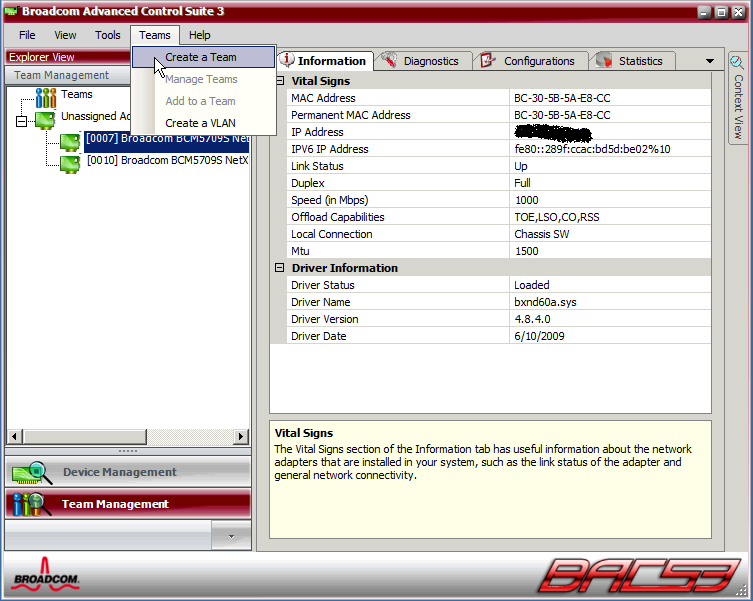The image size is (753, 601).
Task: Open the tab overflow dropdown arrow
Action: pyautogui.click(x=710, y=61)
